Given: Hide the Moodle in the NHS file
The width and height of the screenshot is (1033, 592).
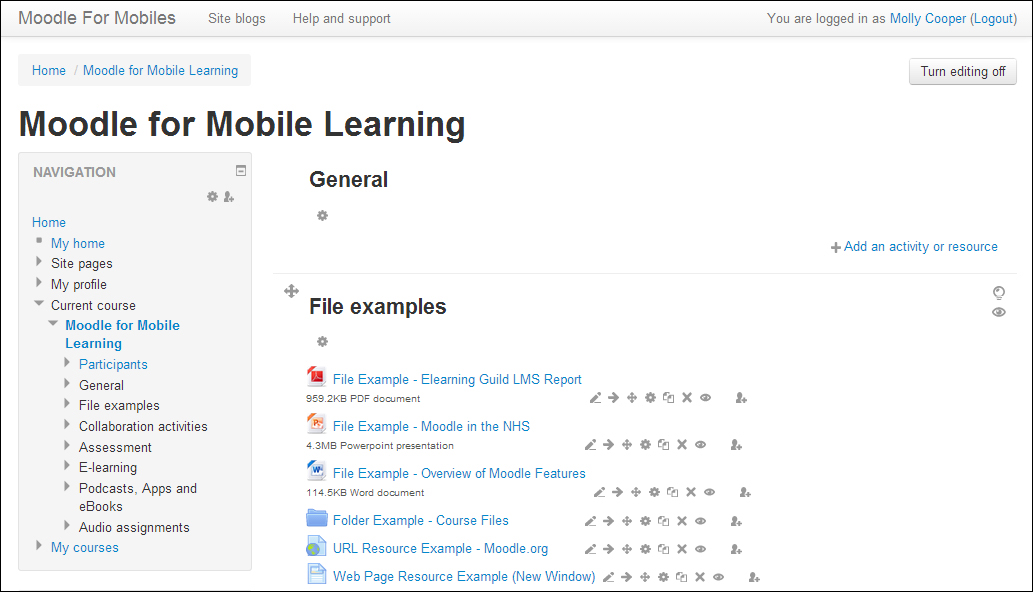Looking at the screenshot, I should pyautogui.click(x=700, y=443).
